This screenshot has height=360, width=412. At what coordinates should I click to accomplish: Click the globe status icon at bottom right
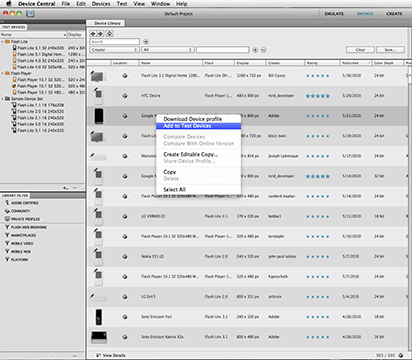click(x=401, y=355)
